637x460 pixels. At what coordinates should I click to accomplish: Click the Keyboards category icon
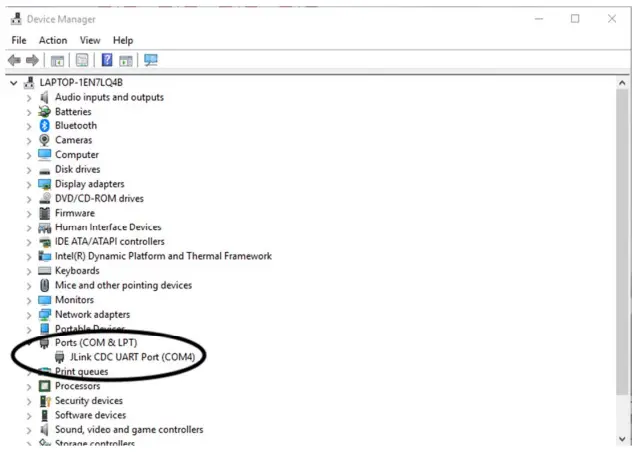44,271
